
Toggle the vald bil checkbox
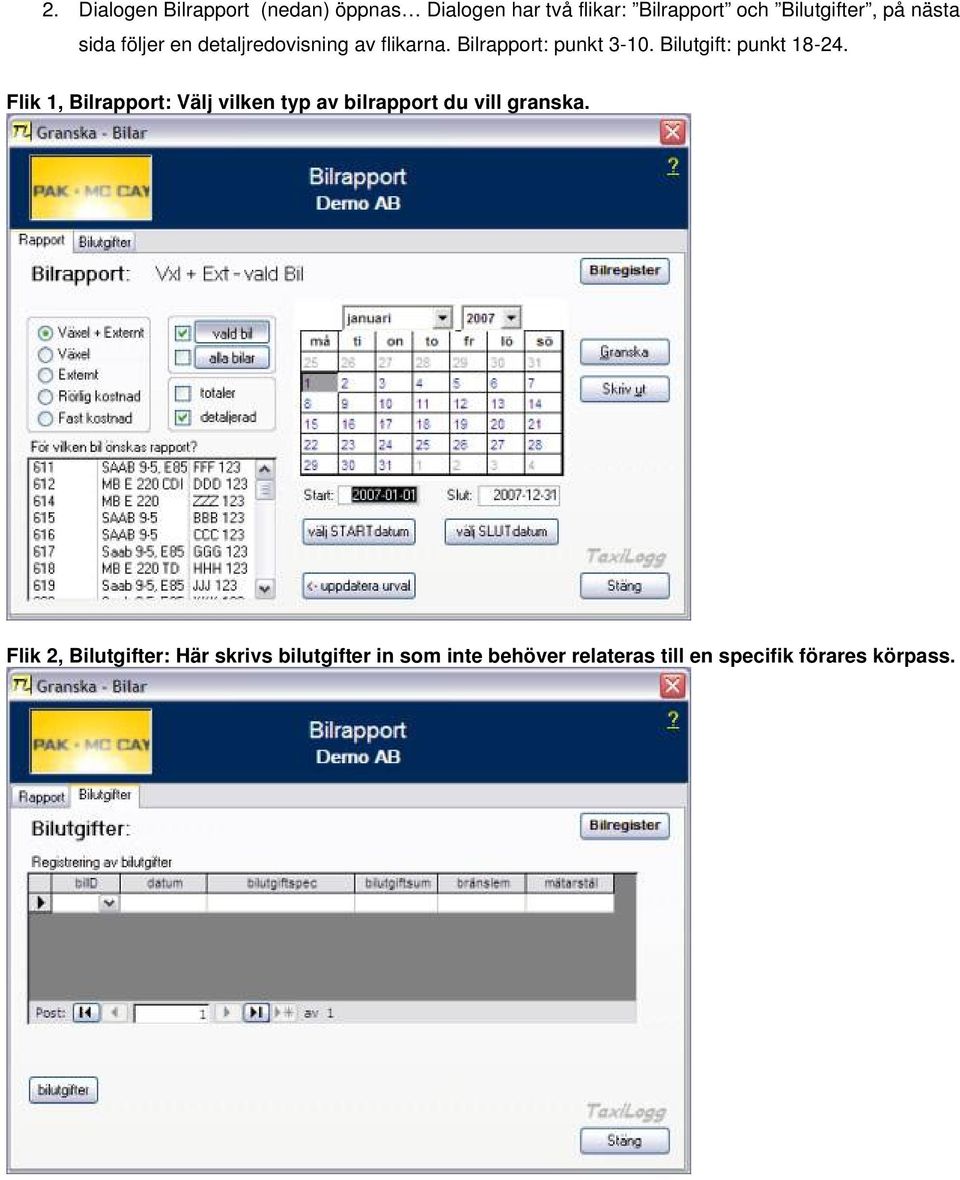click(182, 333)
